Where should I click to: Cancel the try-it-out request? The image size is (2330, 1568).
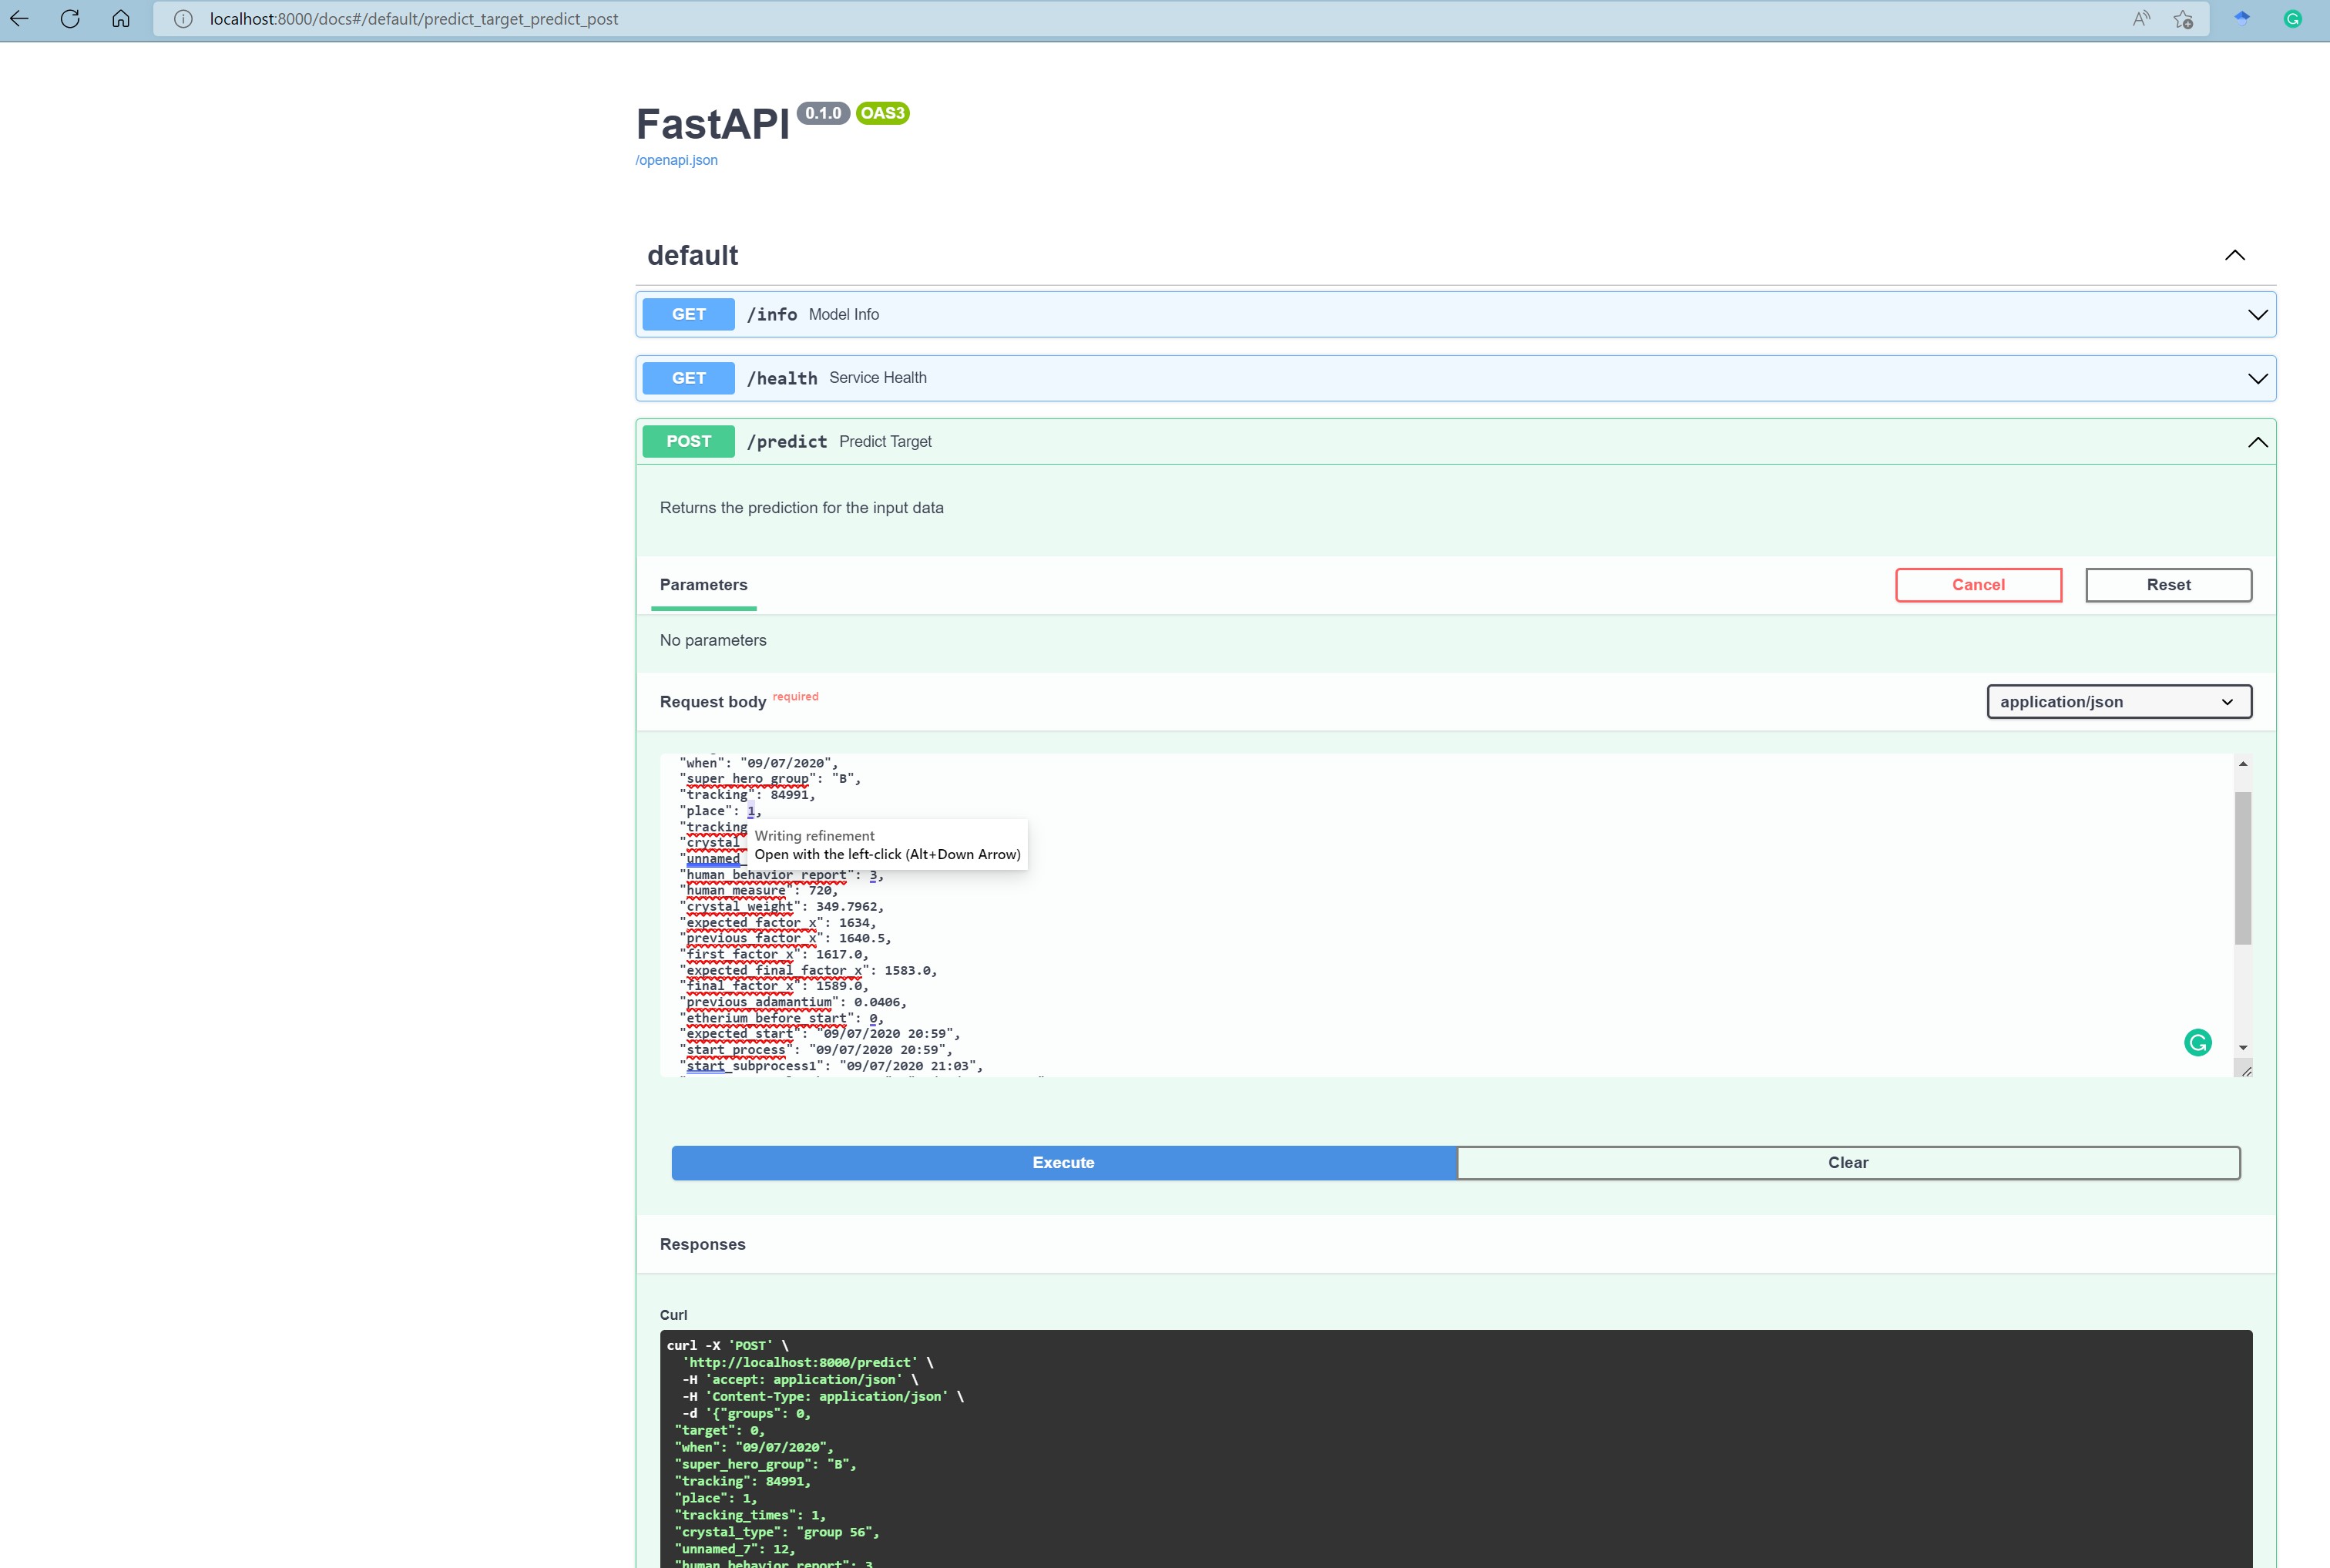point(1977,585)
